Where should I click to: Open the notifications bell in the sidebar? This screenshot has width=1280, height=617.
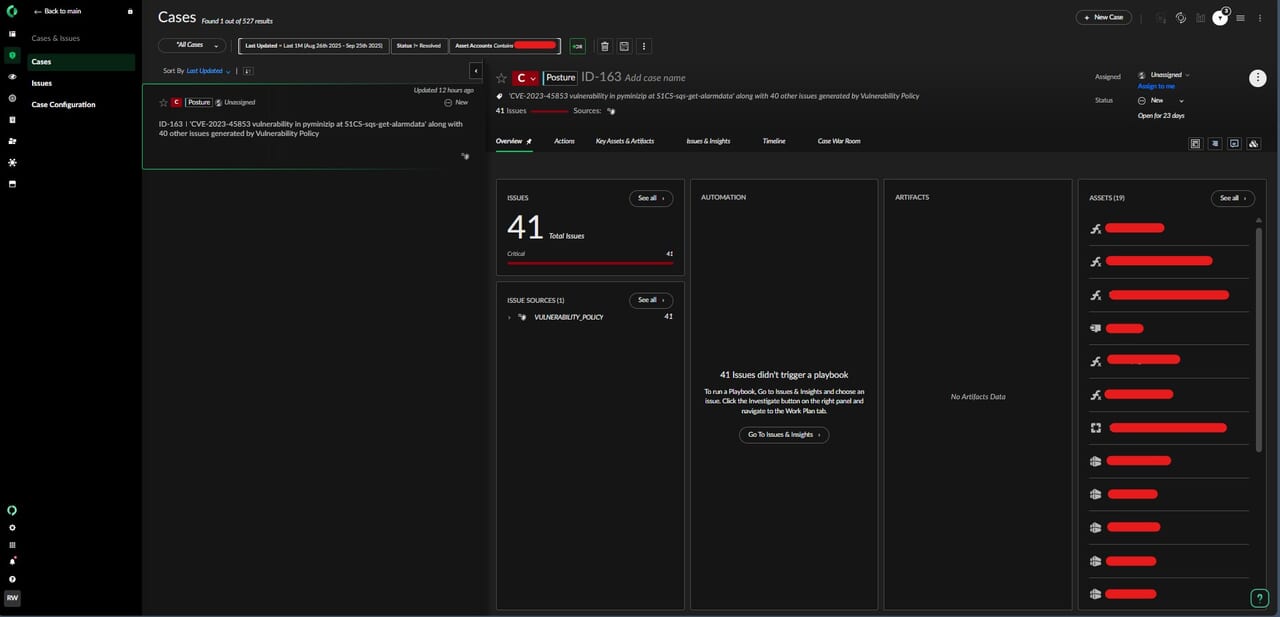pos(12,562)
